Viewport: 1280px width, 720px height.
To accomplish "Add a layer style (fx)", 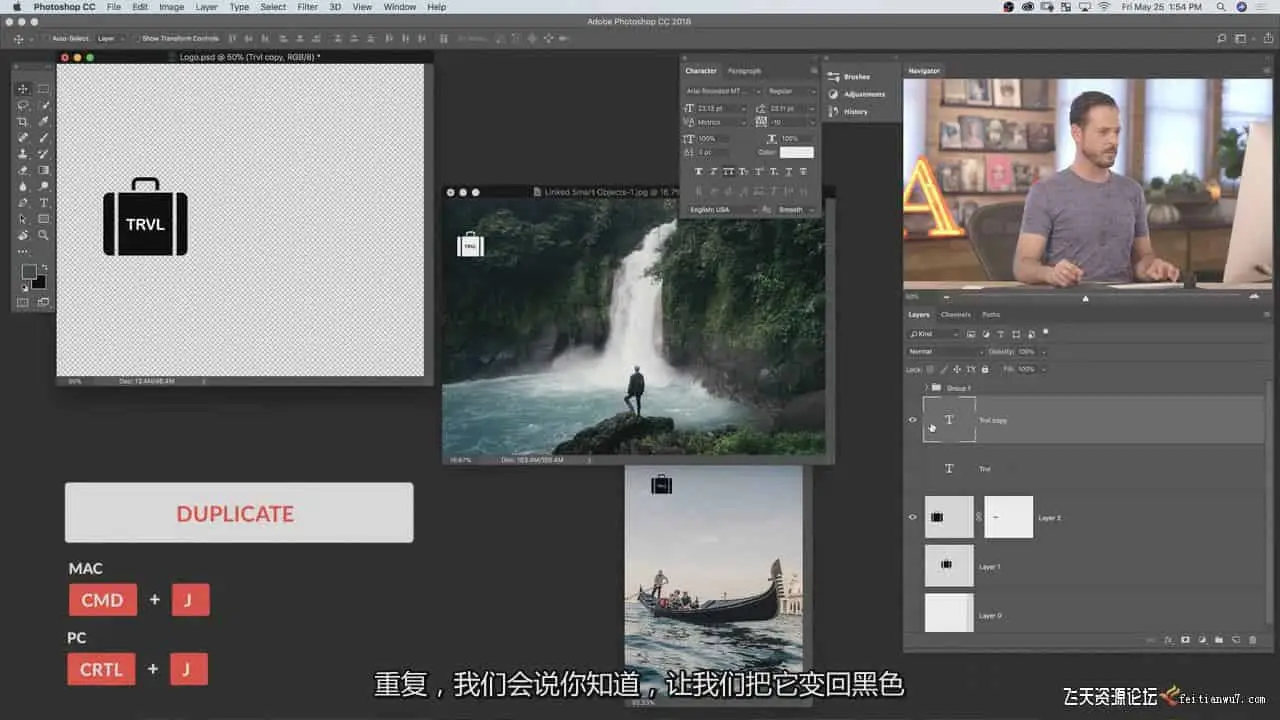I will [1168, 639].
